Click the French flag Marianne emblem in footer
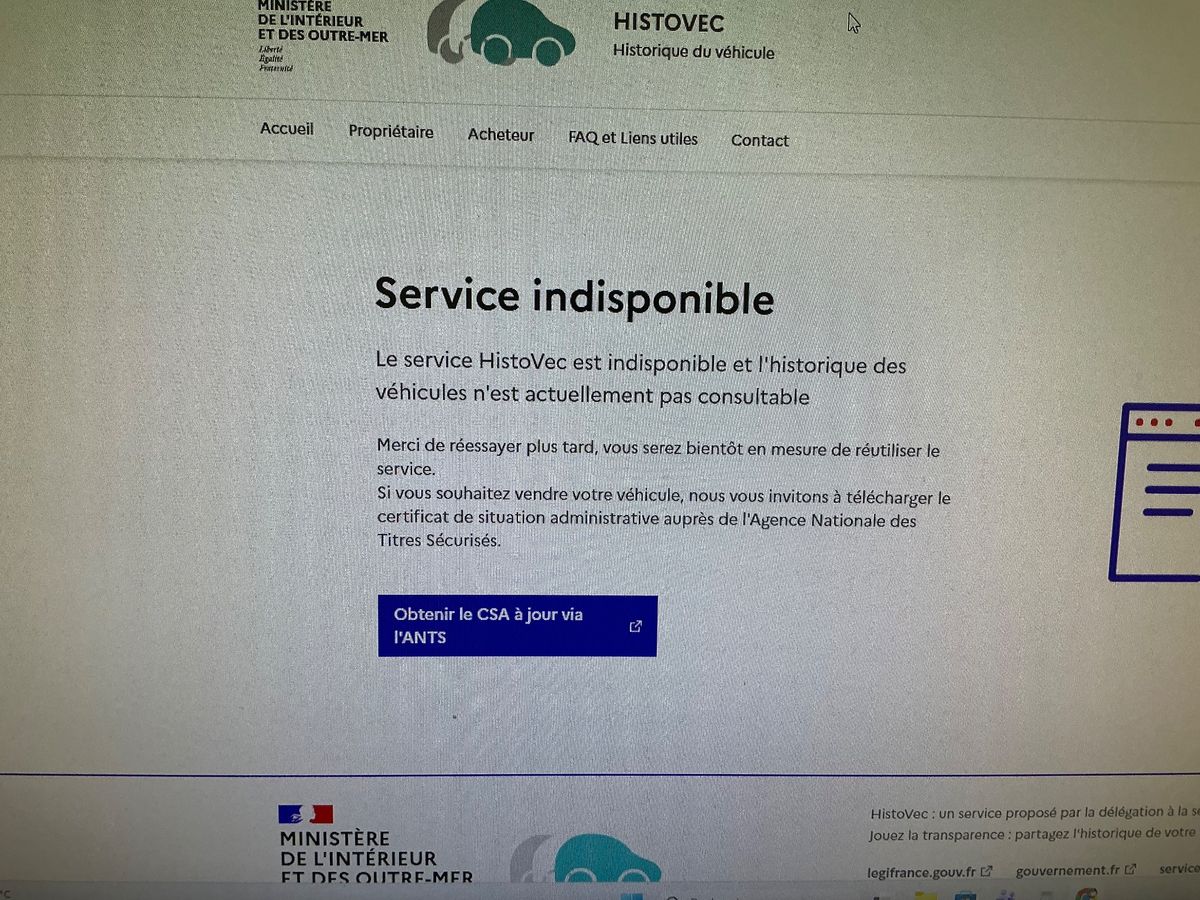Image resolution: width=1200 pixels, height=900 pixels. point(305,814)
